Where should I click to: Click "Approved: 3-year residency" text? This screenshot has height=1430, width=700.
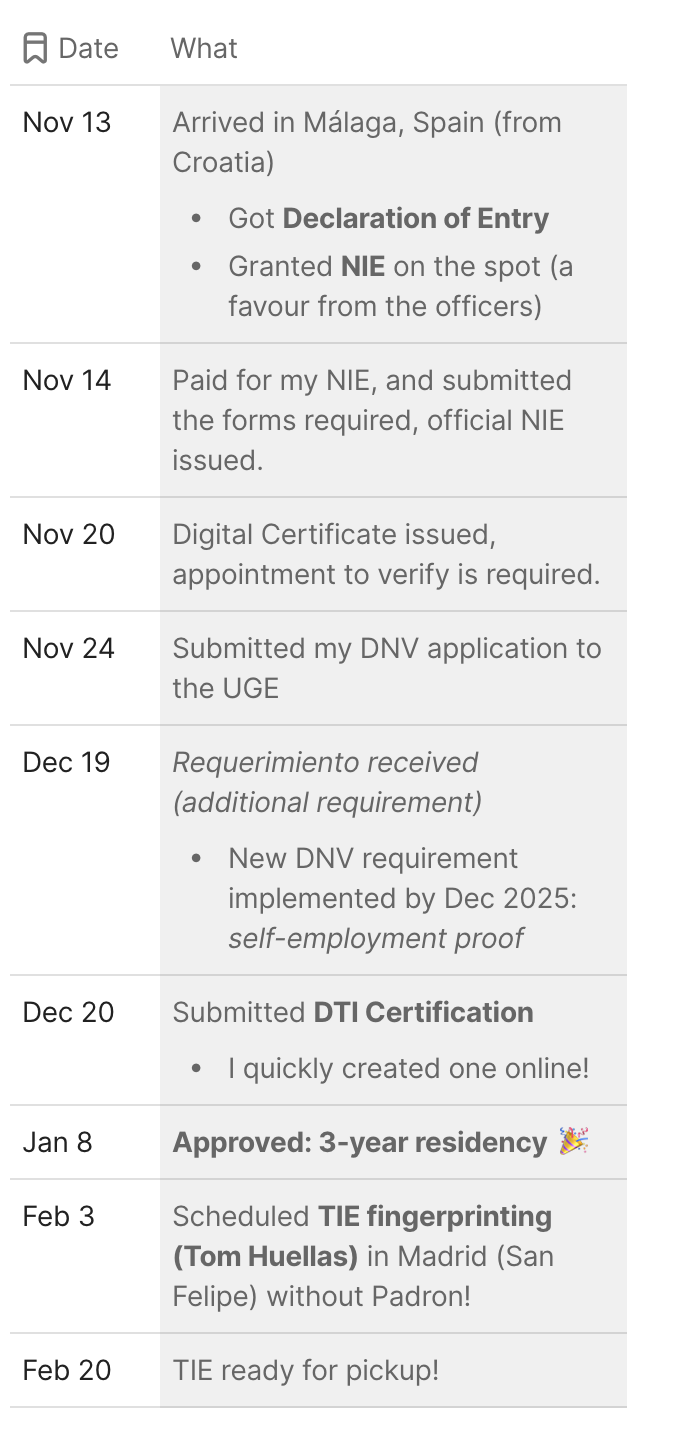(360, 1142)
